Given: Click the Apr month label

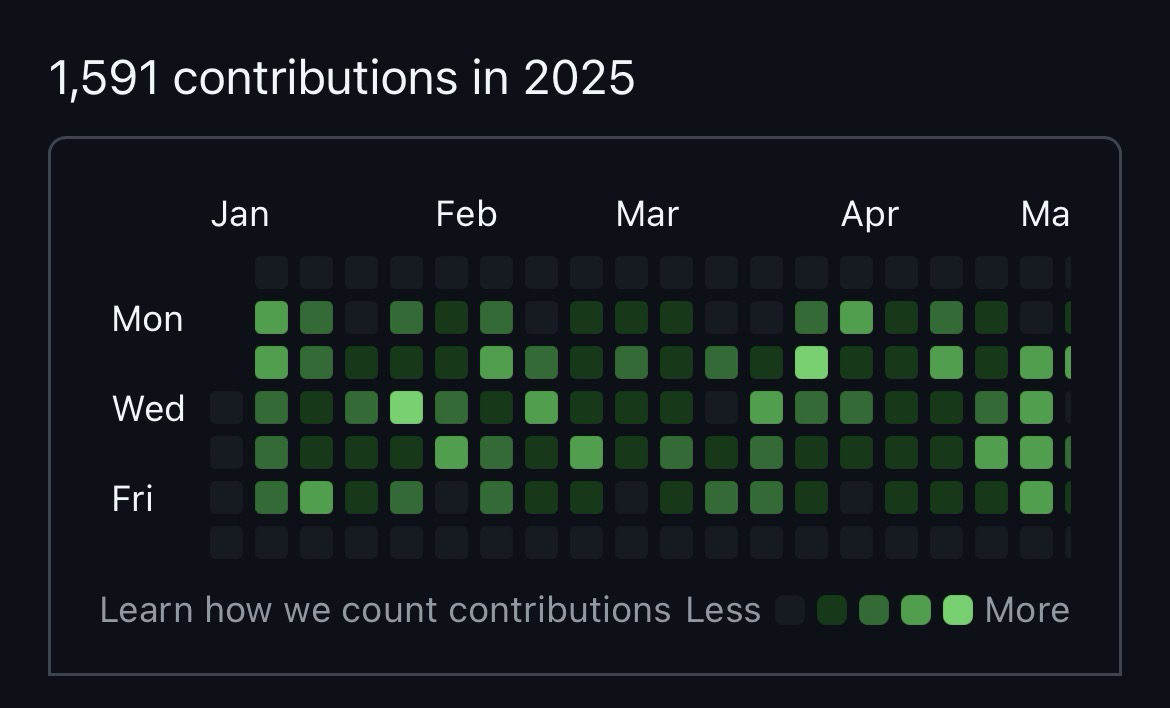Looking at the screenshot, I should pyautogui.click(x=869, y=214).
